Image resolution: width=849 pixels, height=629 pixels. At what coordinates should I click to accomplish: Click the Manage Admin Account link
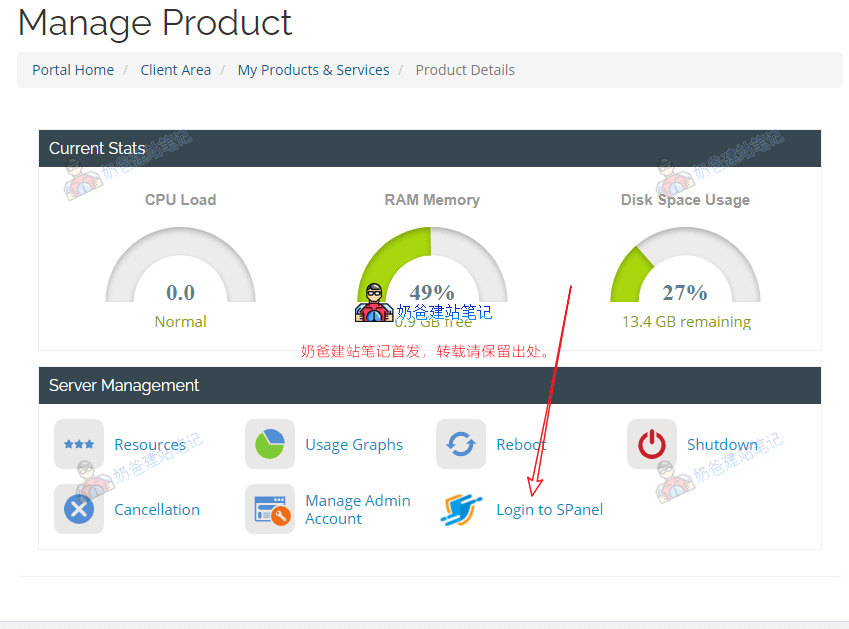coord(358,510)
